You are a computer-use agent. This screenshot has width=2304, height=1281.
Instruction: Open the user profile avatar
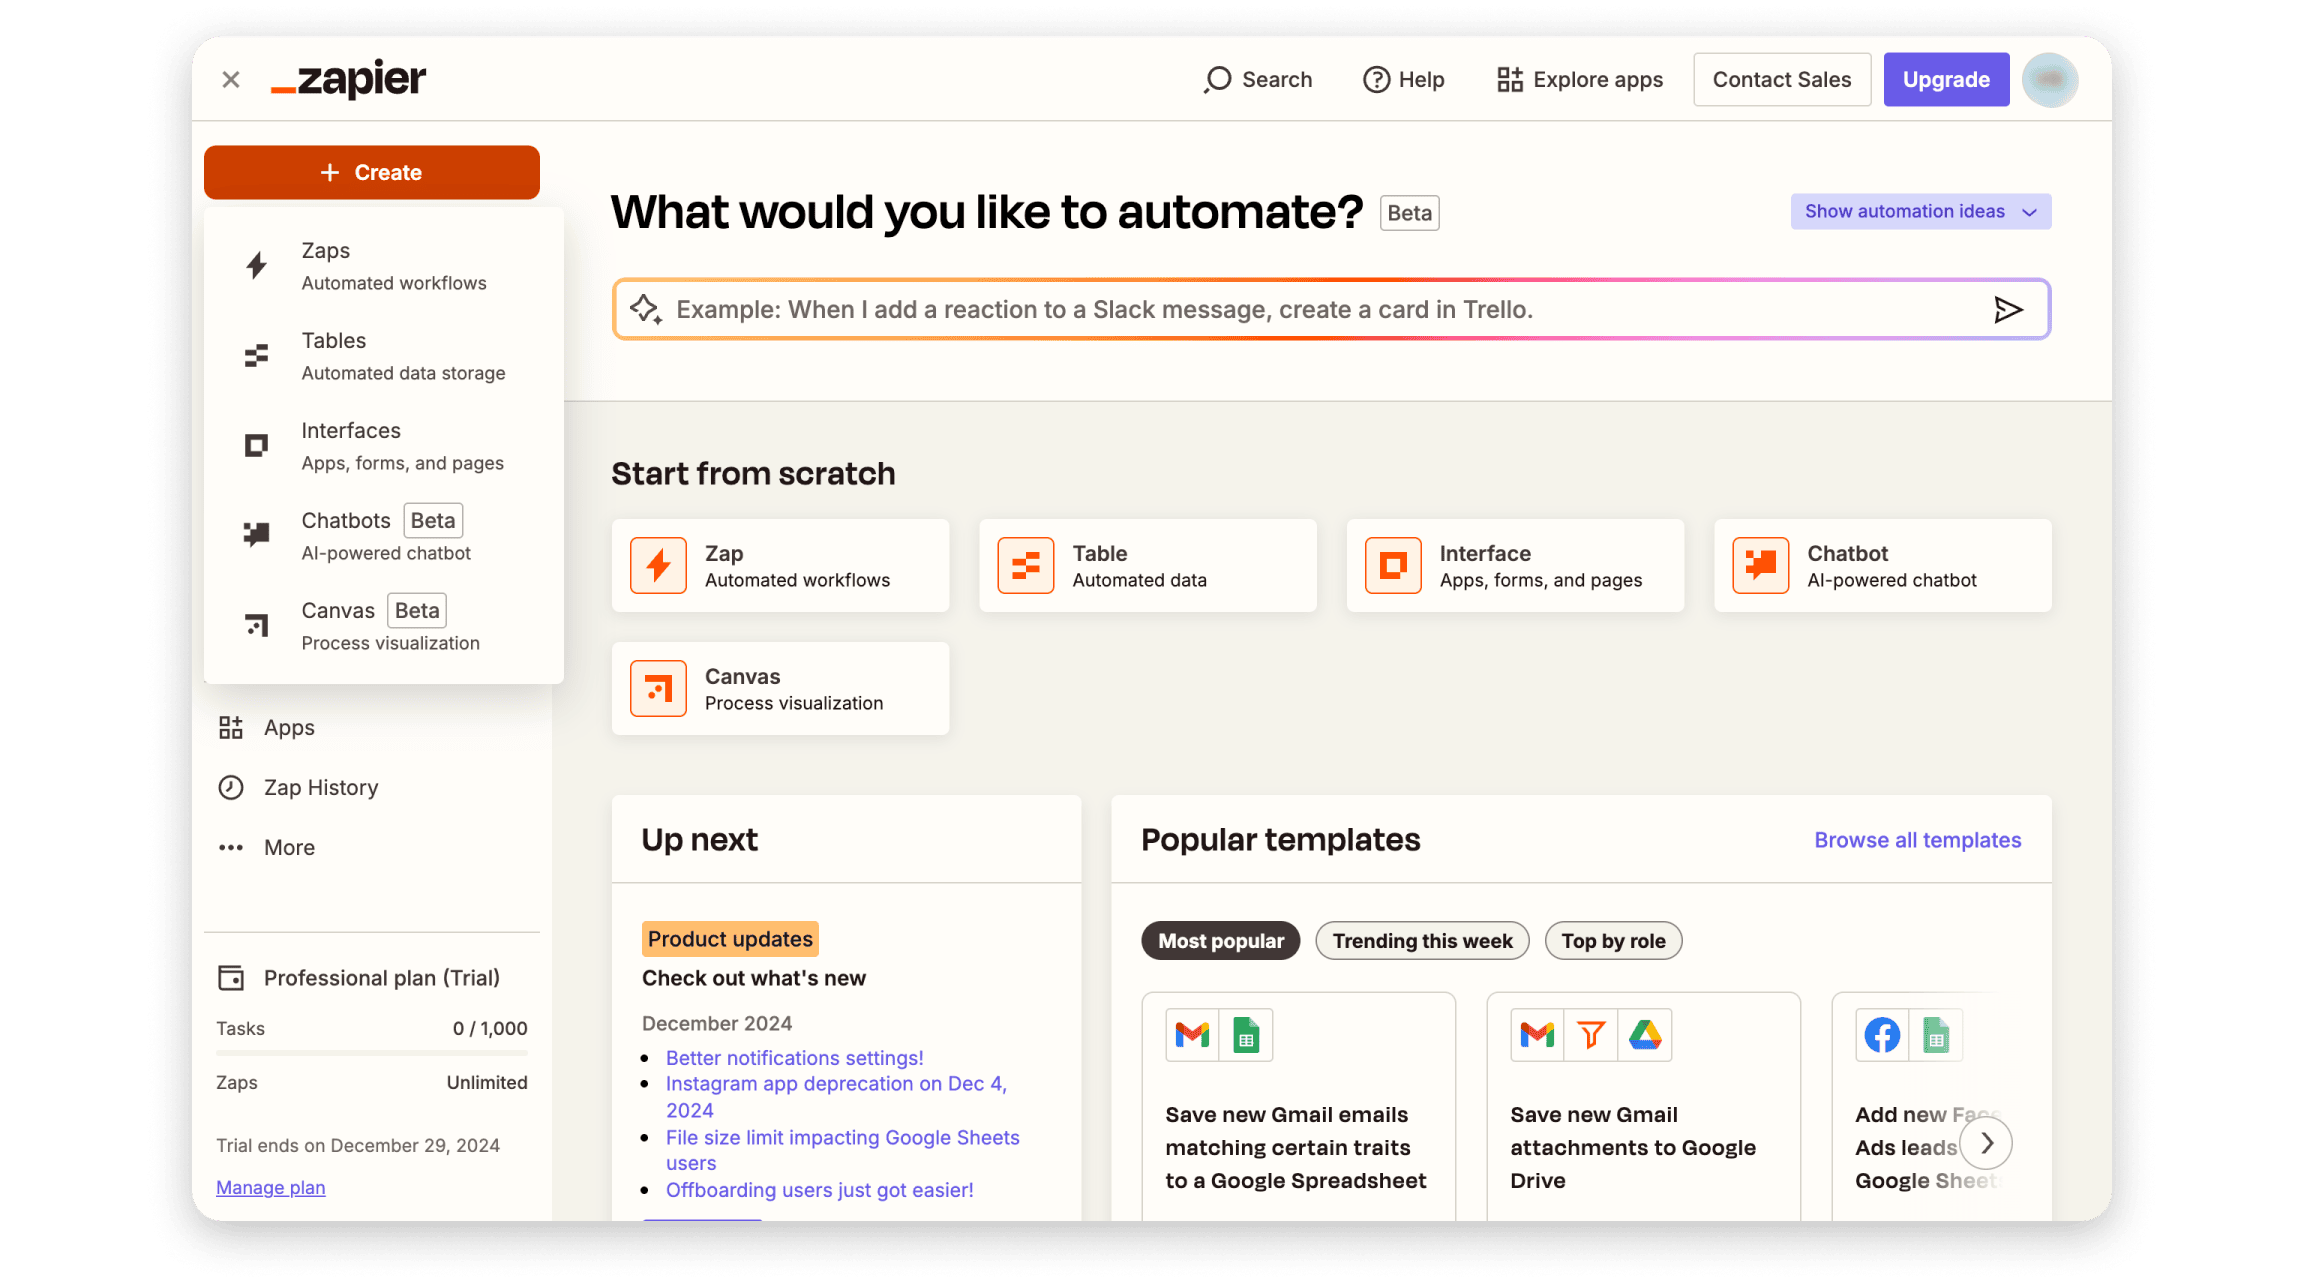[x=2050, y=79]
